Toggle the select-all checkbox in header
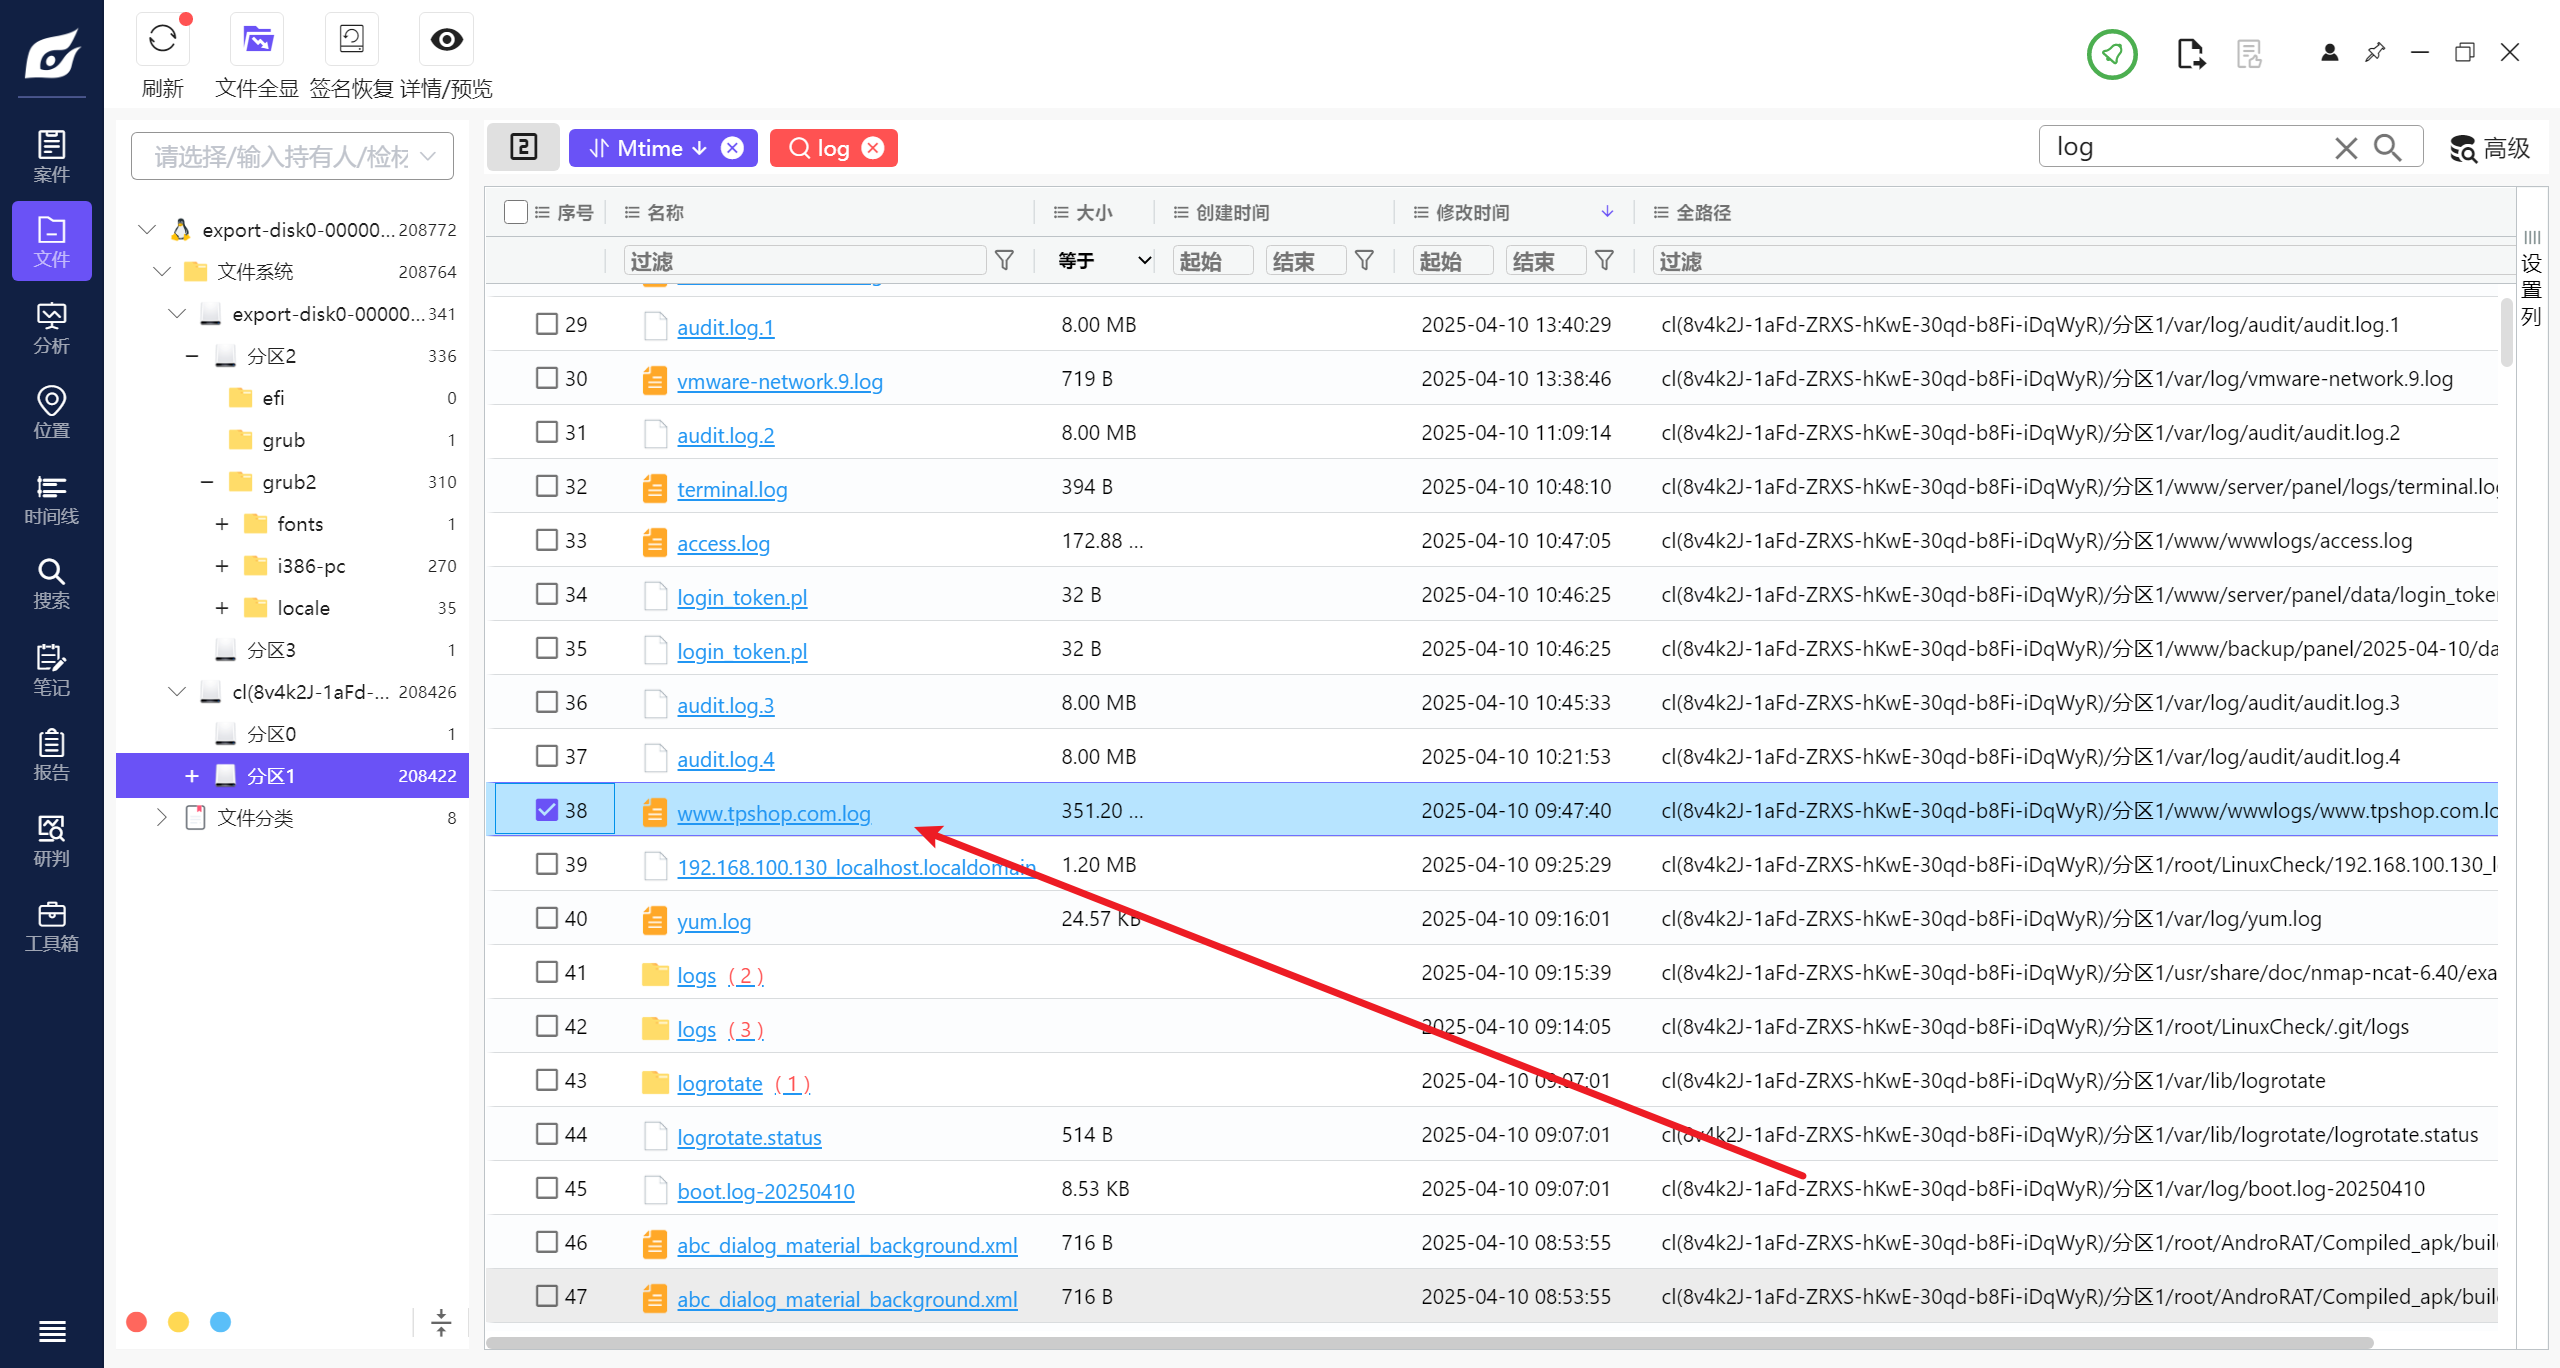 (x=516, y=212)
